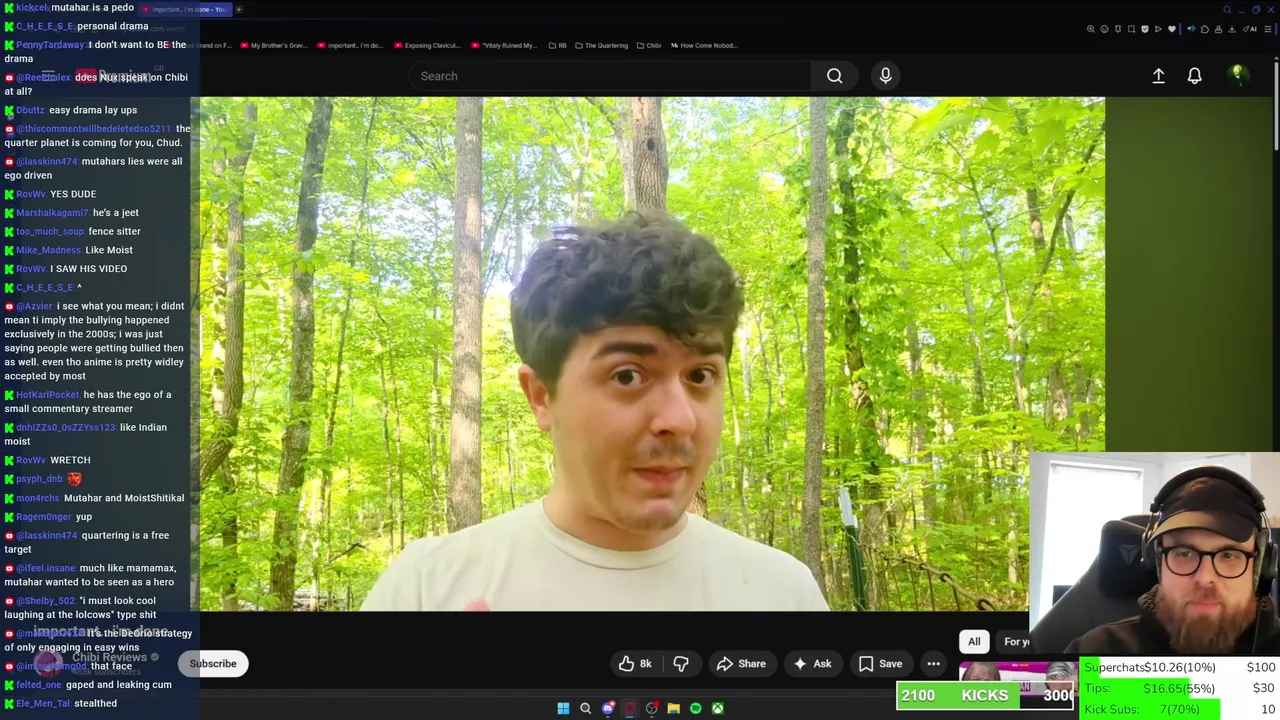
Task: Start voice search with the microphone icon
Action: tap(885, 76)
